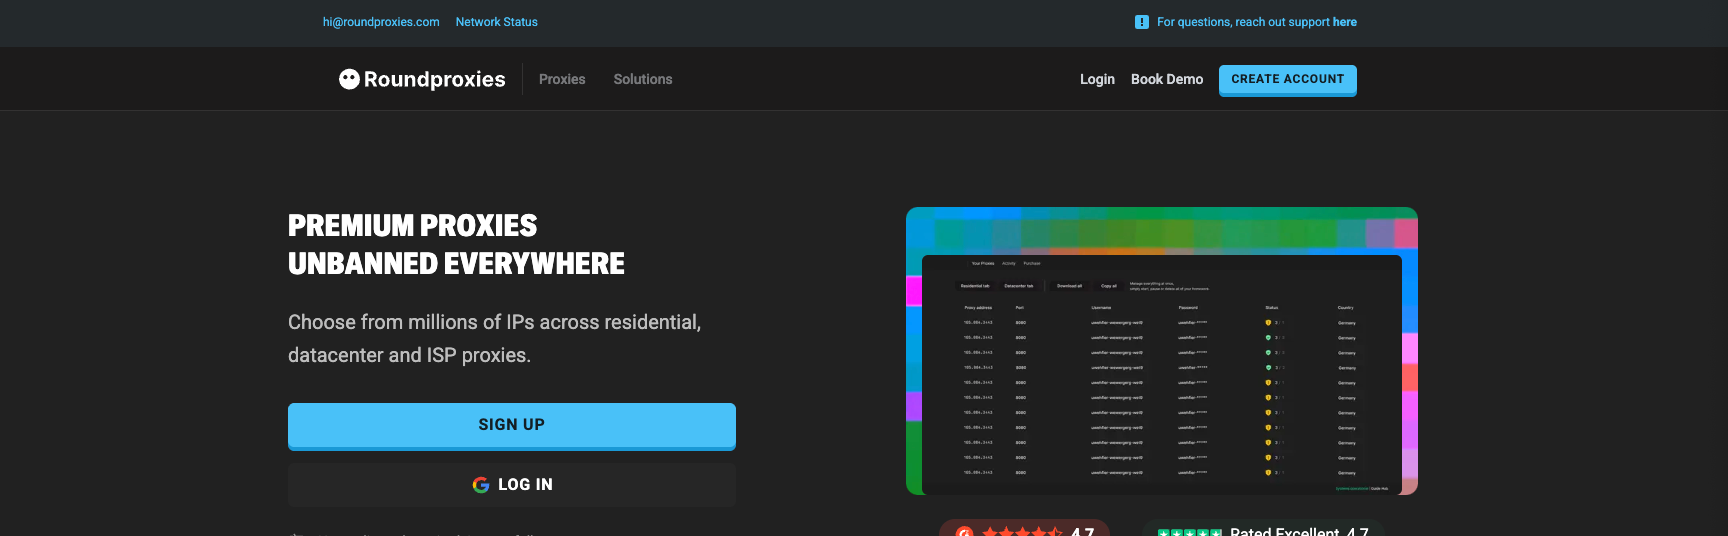Image resolution: width=1728 pixels, height=536 pixels.
Task: Open the Solutions menu
Action: [x=643, y=79]
